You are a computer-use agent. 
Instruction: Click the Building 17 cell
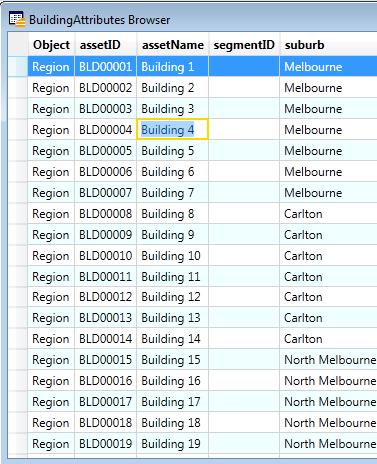pyautogui.click(x=173, y=402)
